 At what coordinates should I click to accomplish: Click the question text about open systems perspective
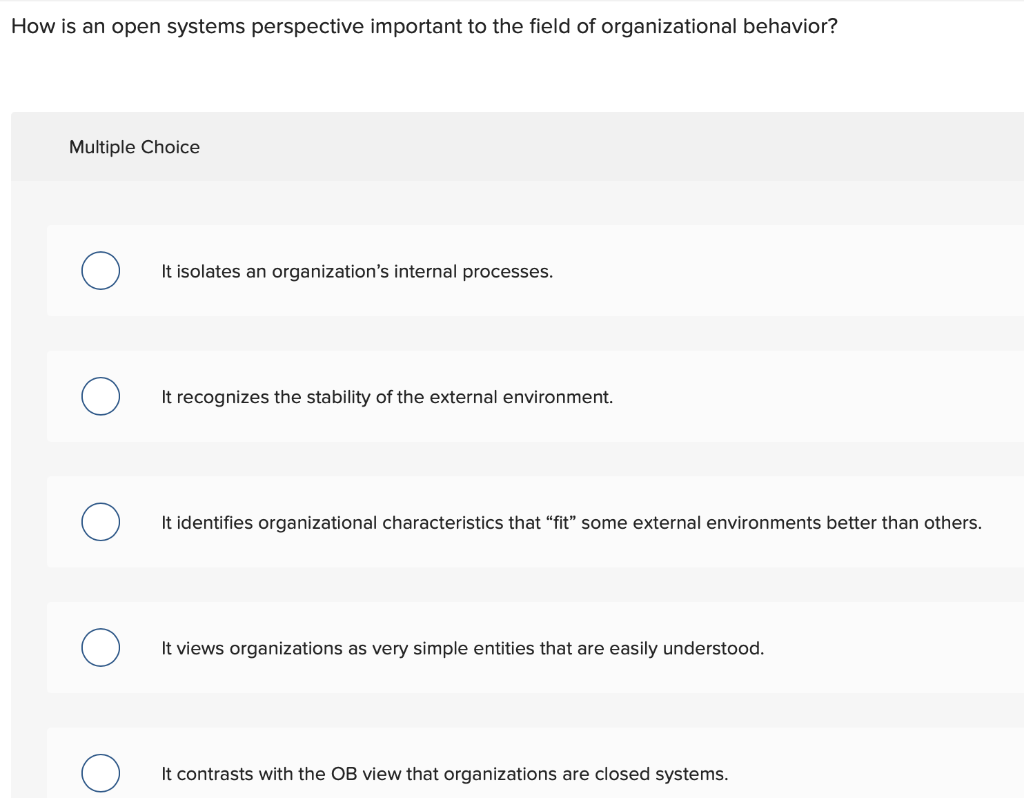[x=424, y=26]
